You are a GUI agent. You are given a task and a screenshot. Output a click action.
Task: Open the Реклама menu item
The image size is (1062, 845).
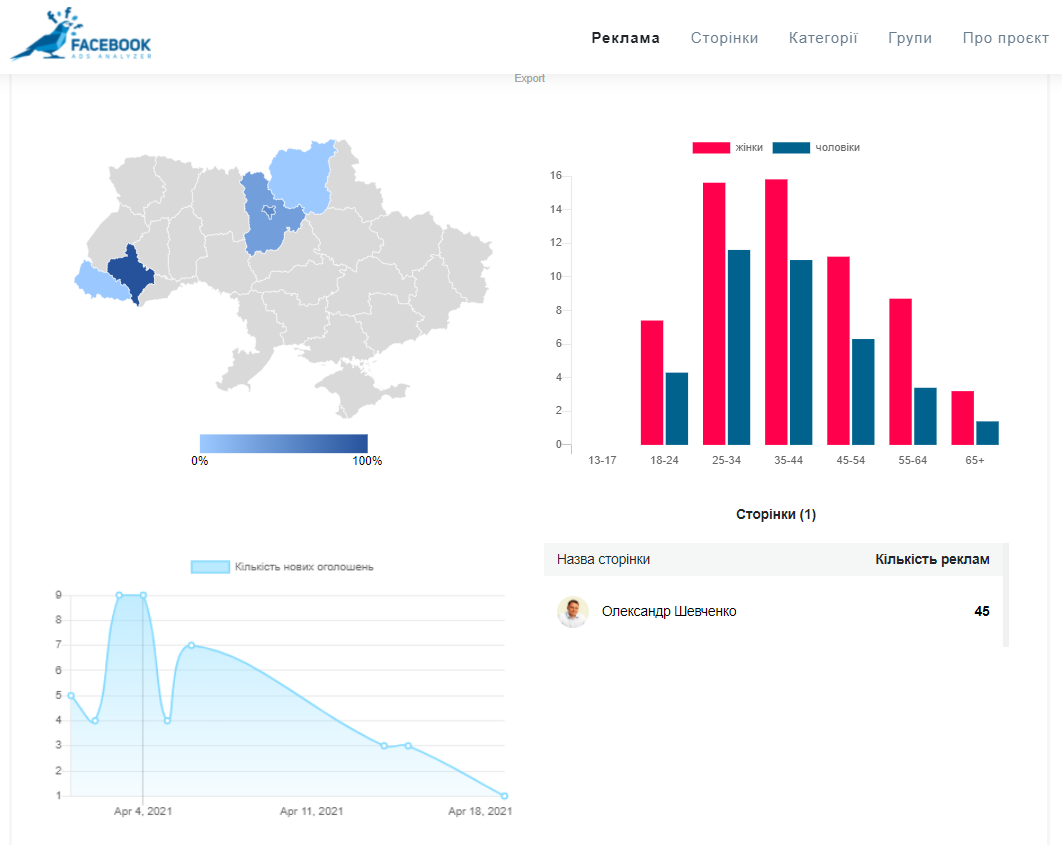click(625, 38)
